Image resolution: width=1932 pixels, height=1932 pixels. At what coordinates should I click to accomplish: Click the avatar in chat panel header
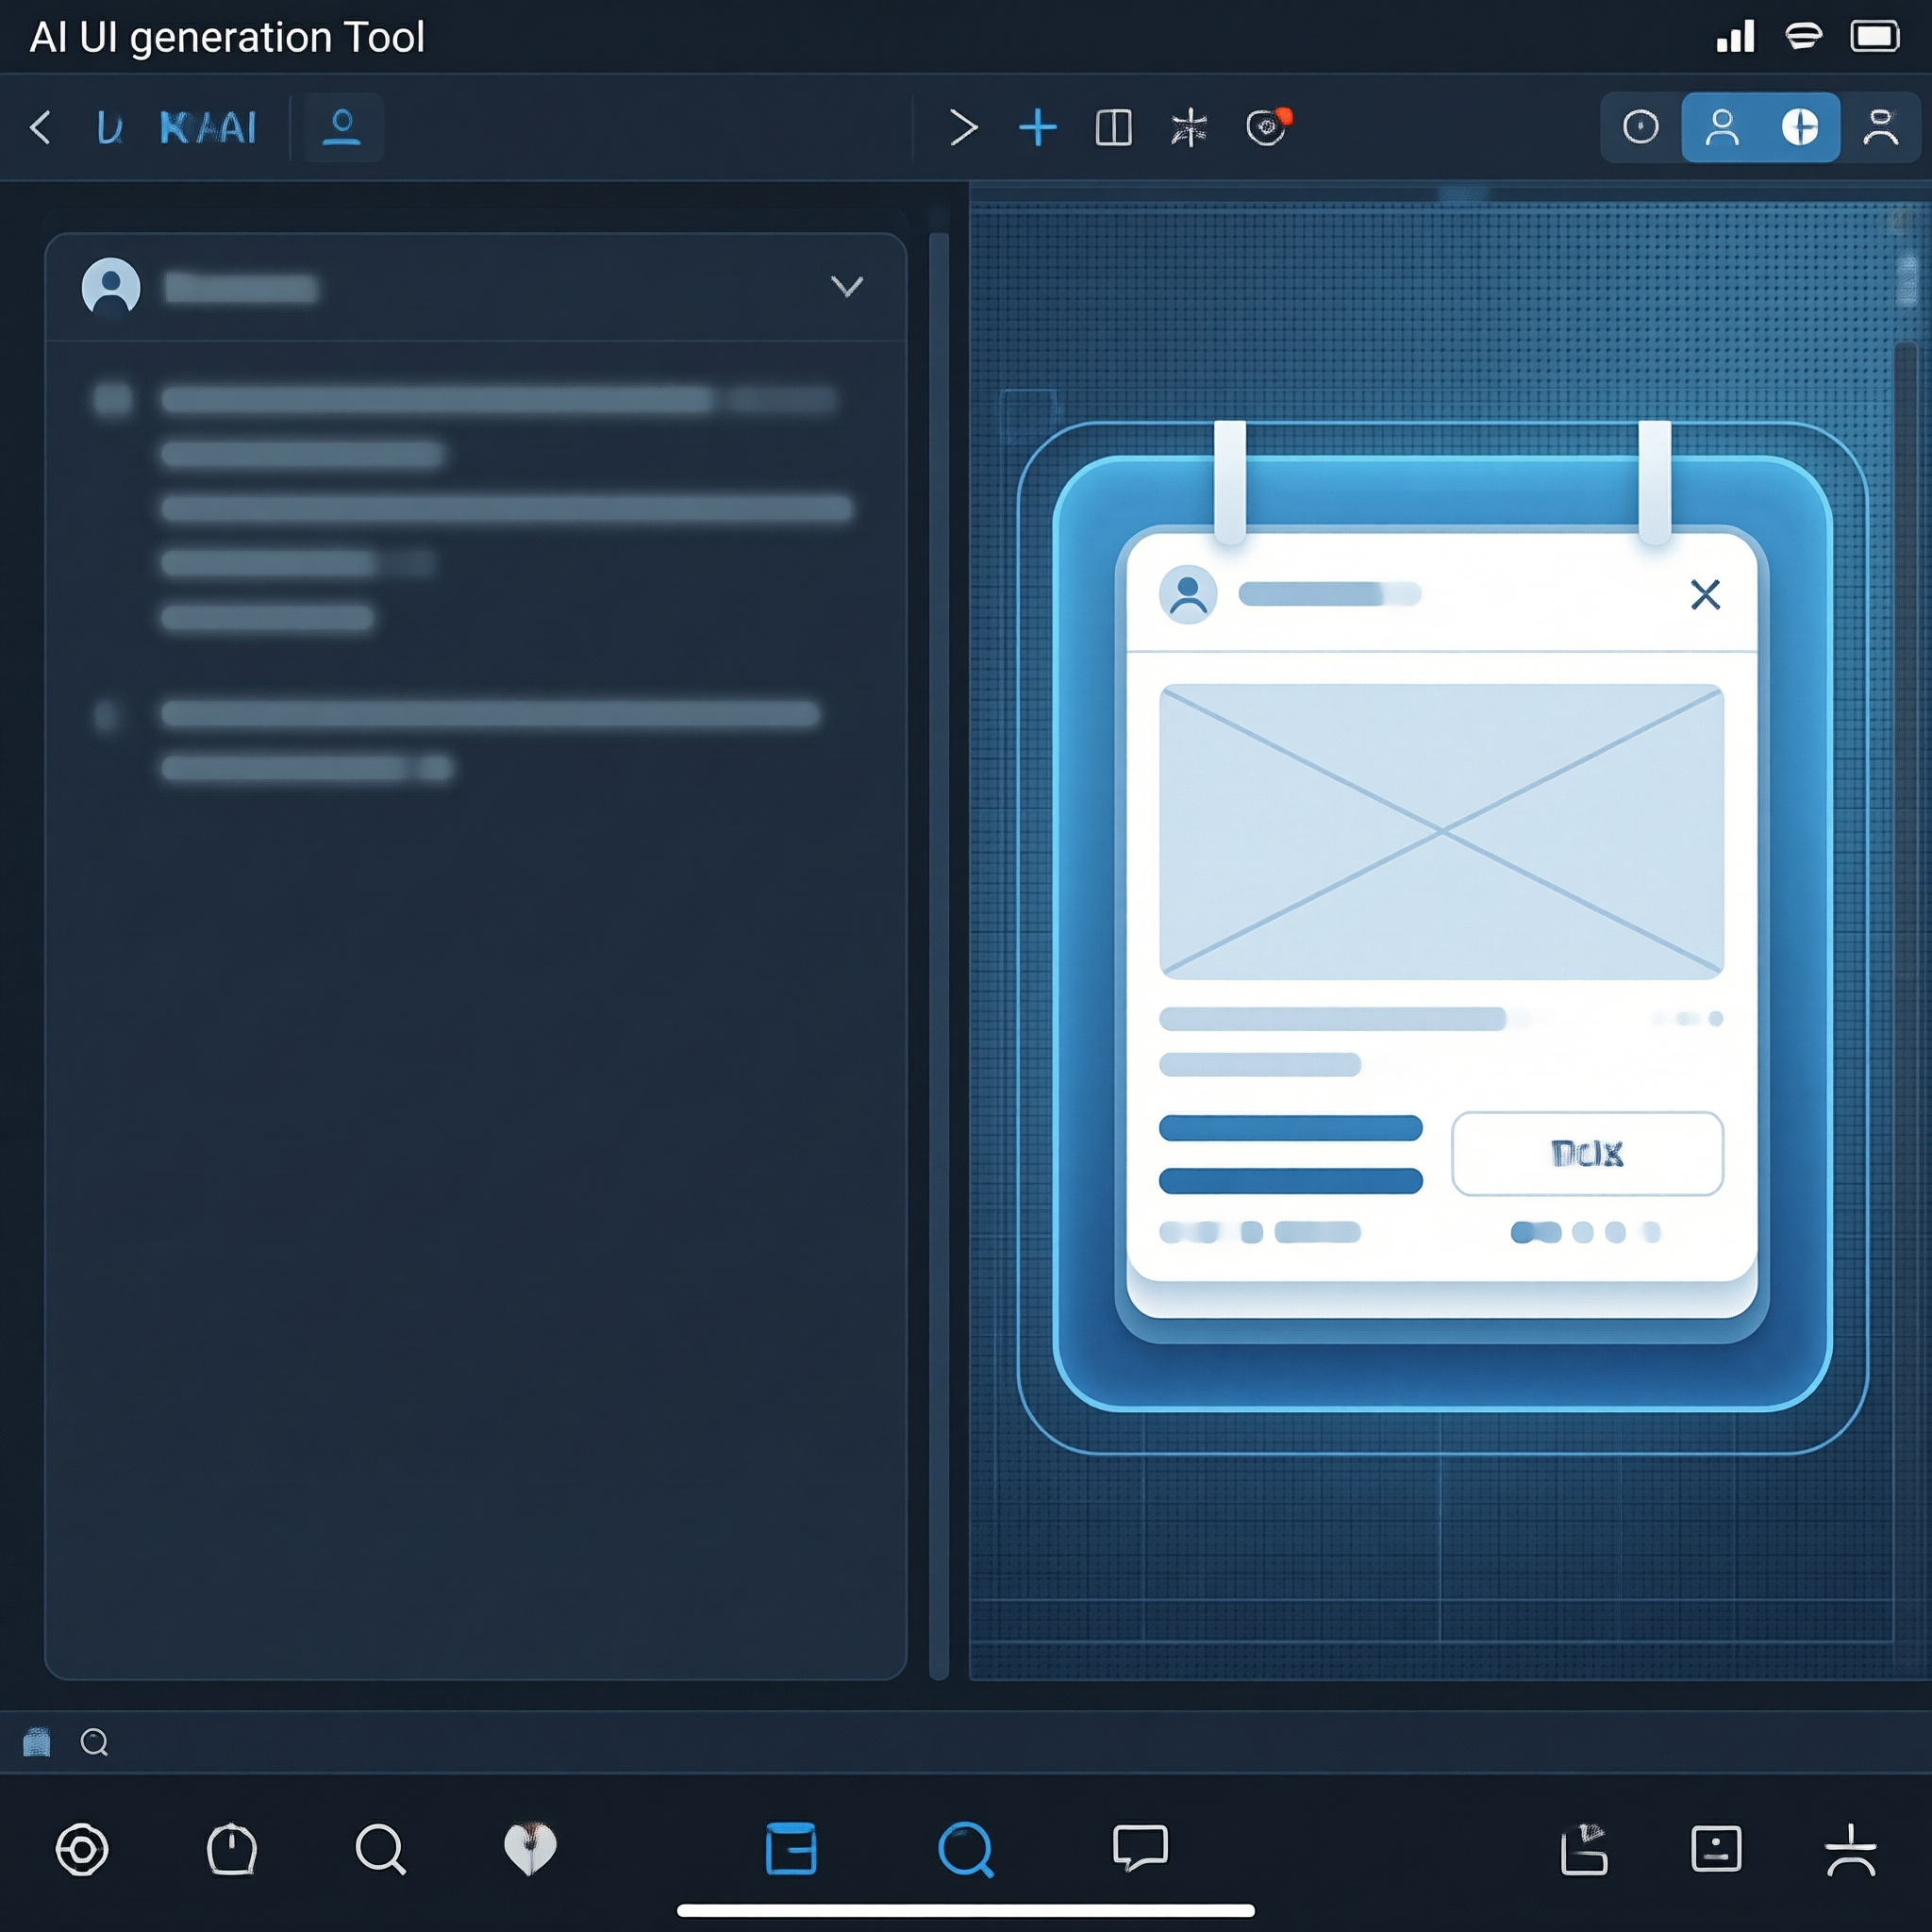[x=111, y=287]
